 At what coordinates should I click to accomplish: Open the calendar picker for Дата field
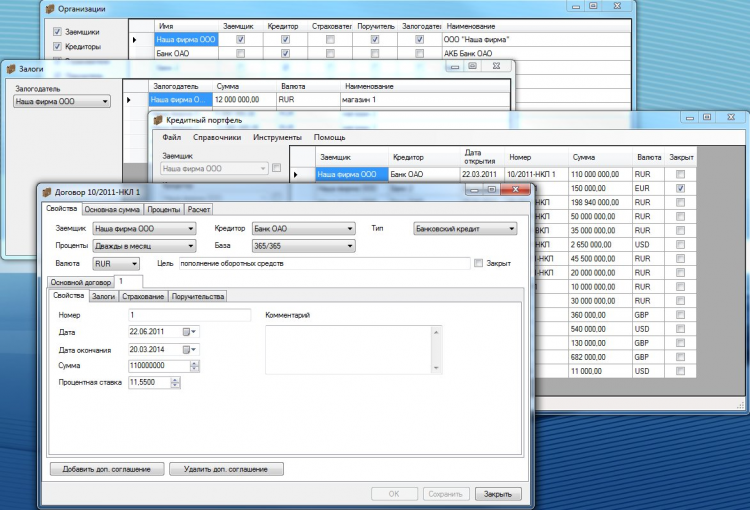[188, 332]
